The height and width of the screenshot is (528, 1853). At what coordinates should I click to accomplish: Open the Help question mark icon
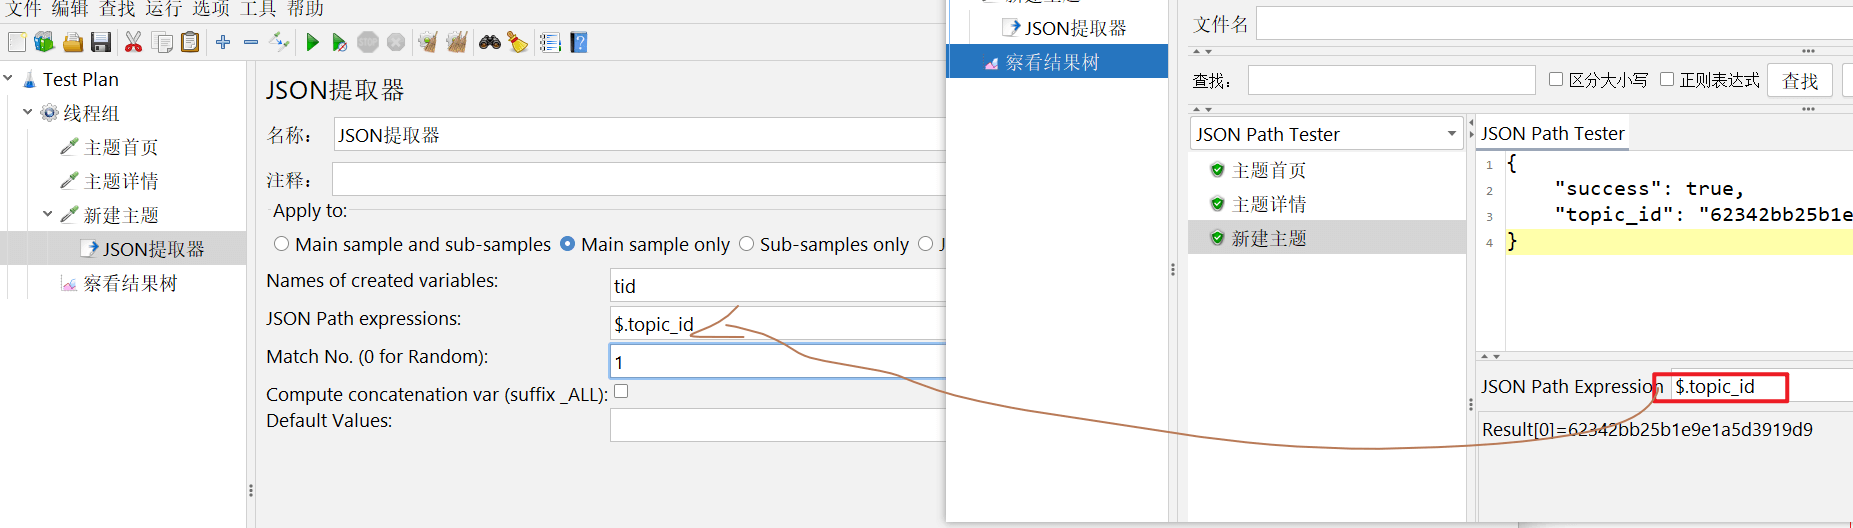579,42
